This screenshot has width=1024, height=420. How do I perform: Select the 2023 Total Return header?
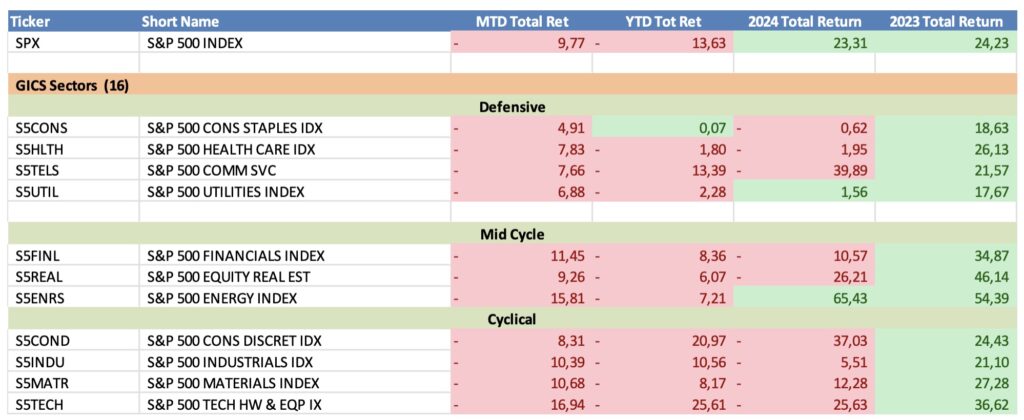(x=946, y=21)
